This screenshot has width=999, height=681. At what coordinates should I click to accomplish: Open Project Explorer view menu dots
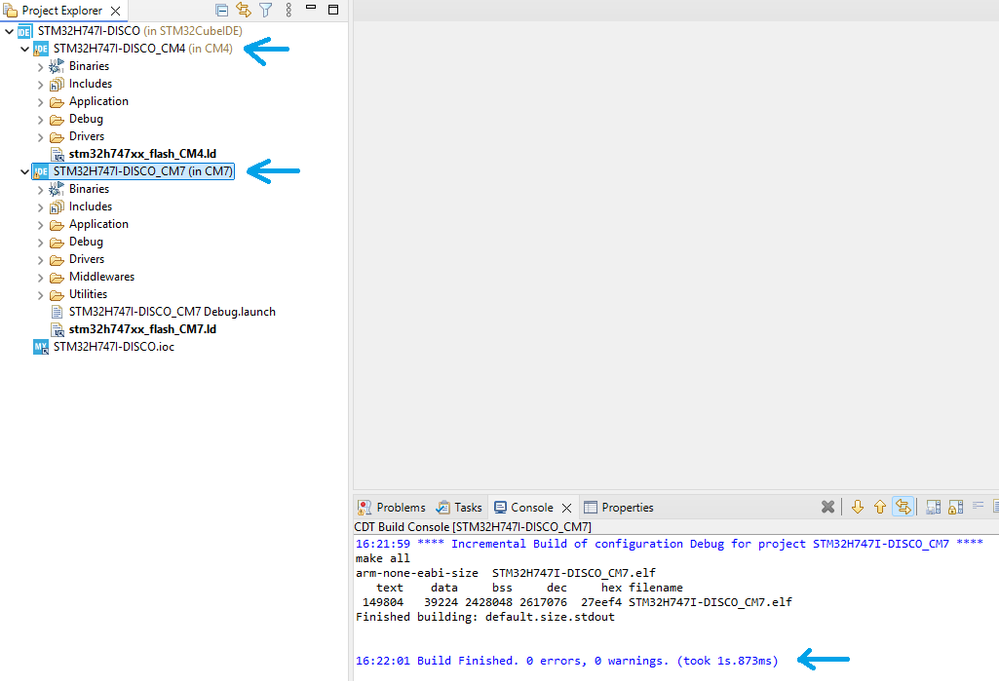289,10
